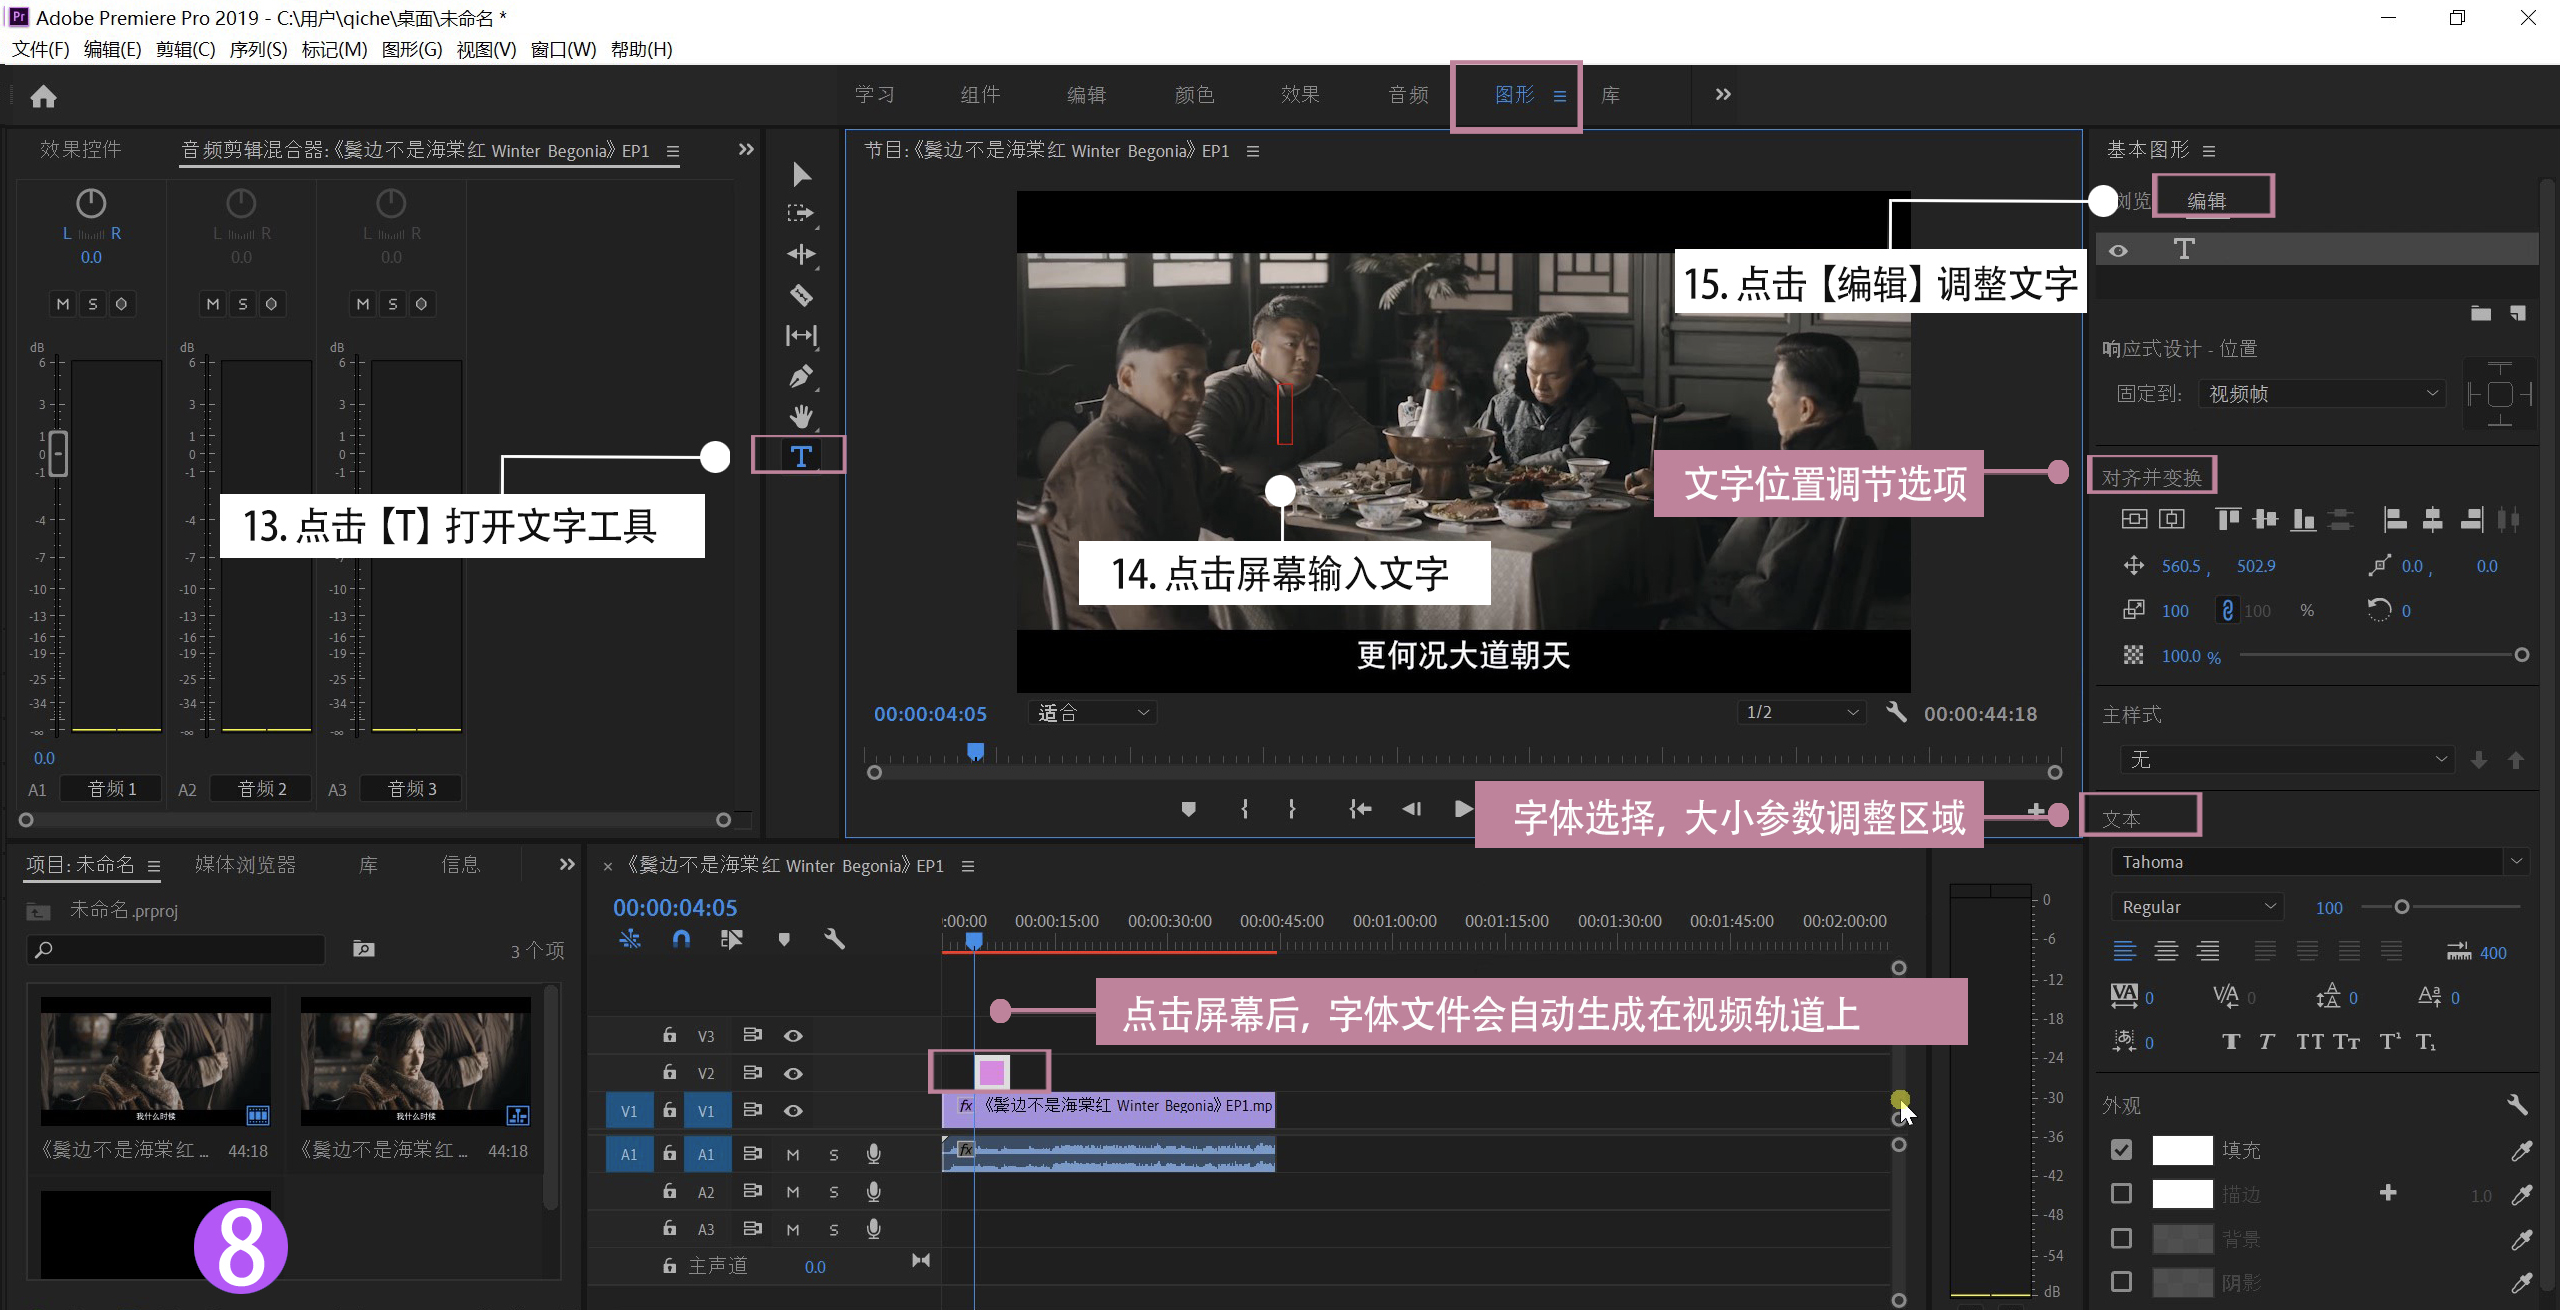Open the 1/2 playback resolution dropdown
2560x1310 pixels.
pos(1801,712)
